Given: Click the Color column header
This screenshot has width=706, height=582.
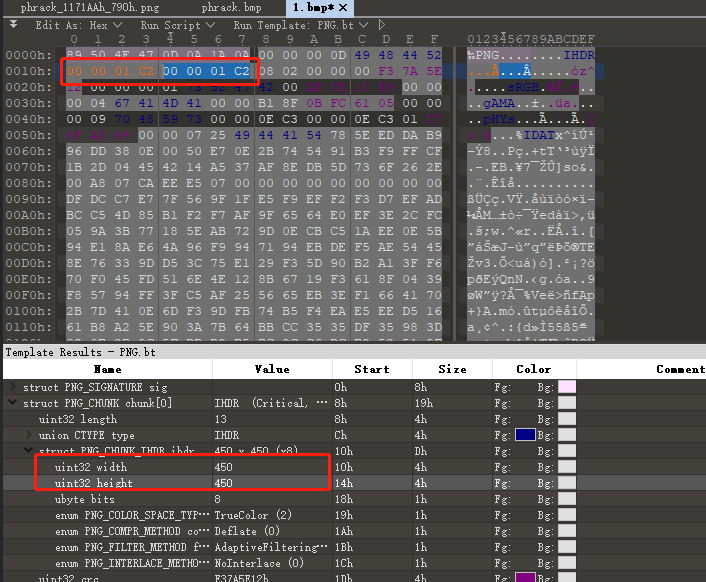Looking at the screenshot, I should [534, 369].
